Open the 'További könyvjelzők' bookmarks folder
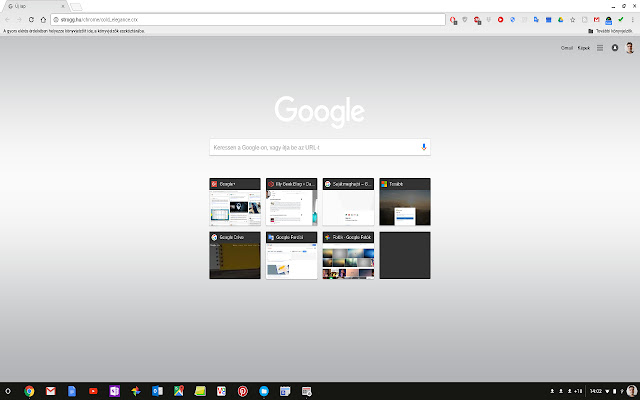Screen dimensions: 640x400 pyautogui.click(x=610, y=31)
